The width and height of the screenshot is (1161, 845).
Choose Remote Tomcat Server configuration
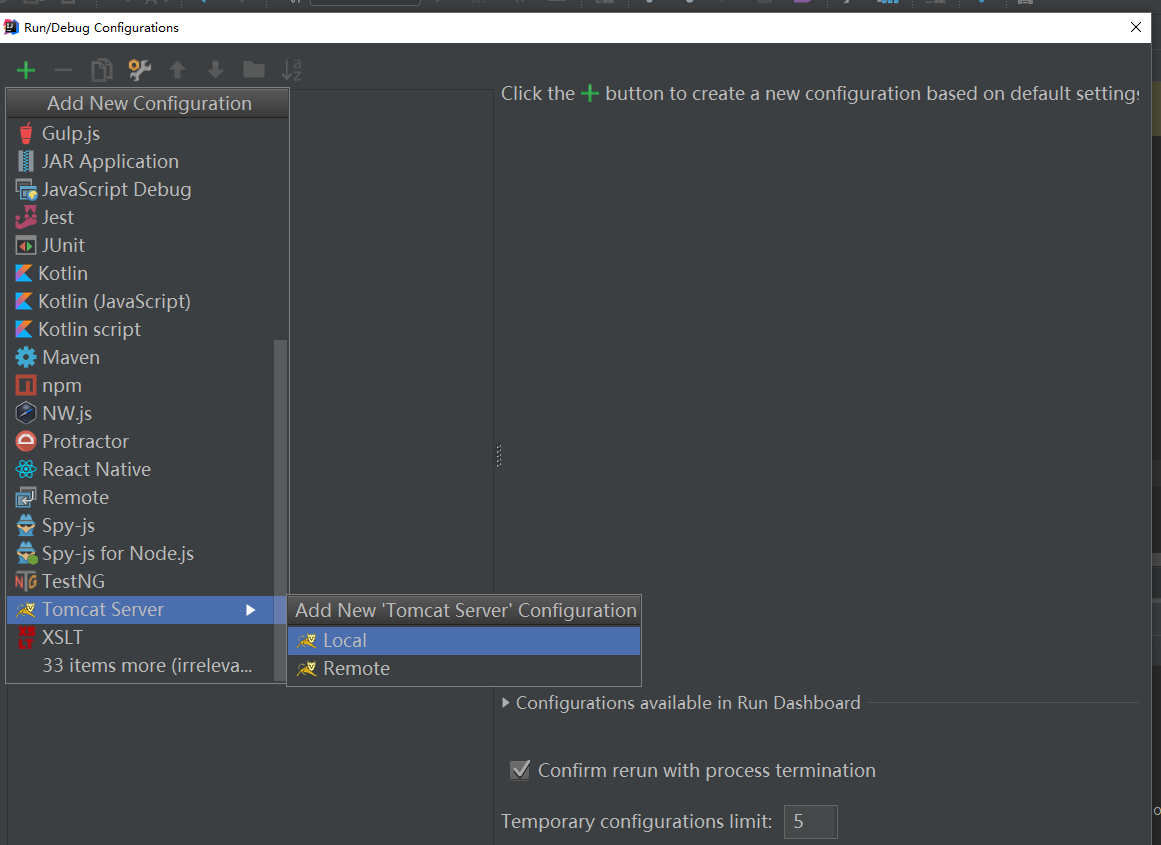(x=464, y=669)
